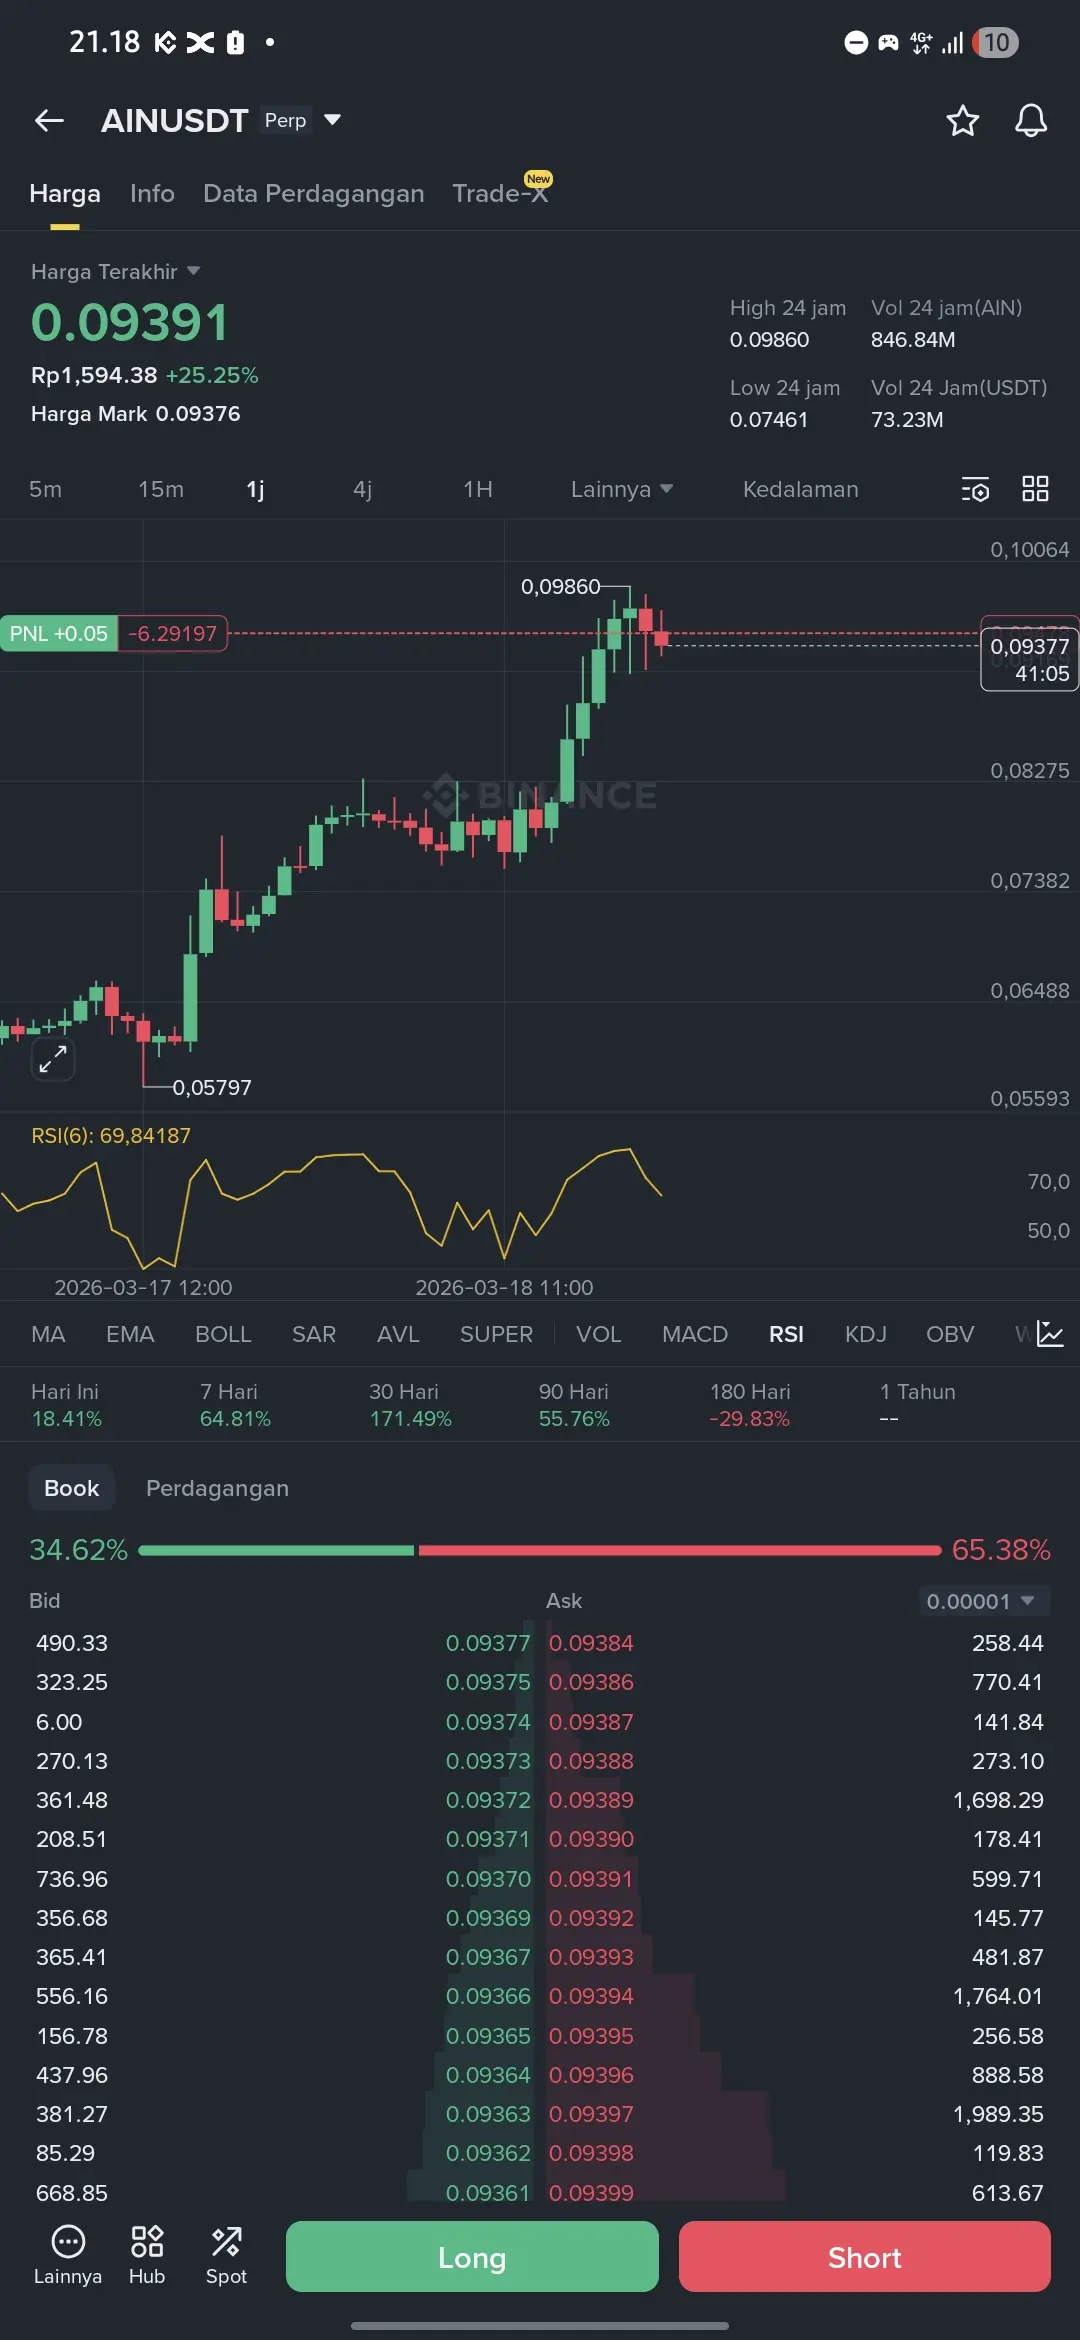The width and height of the screenshot is (1080, 2340).
Task: Select the 1H timeframe
Action: click(478, 489)
